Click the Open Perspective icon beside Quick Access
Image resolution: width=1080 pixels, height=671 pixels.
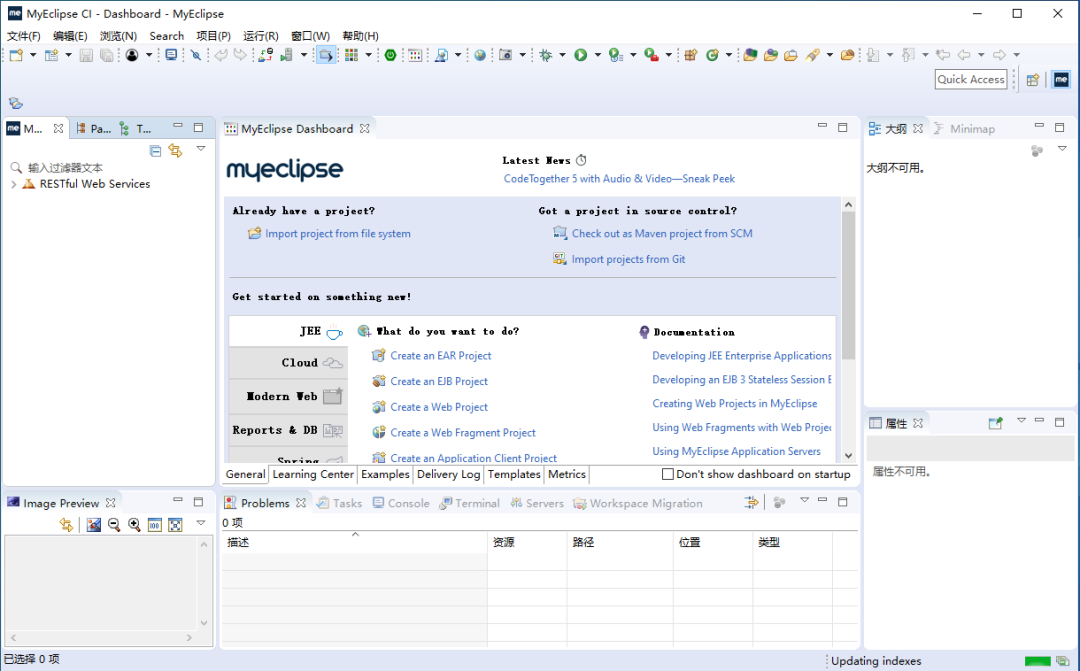coord(1032,80)
